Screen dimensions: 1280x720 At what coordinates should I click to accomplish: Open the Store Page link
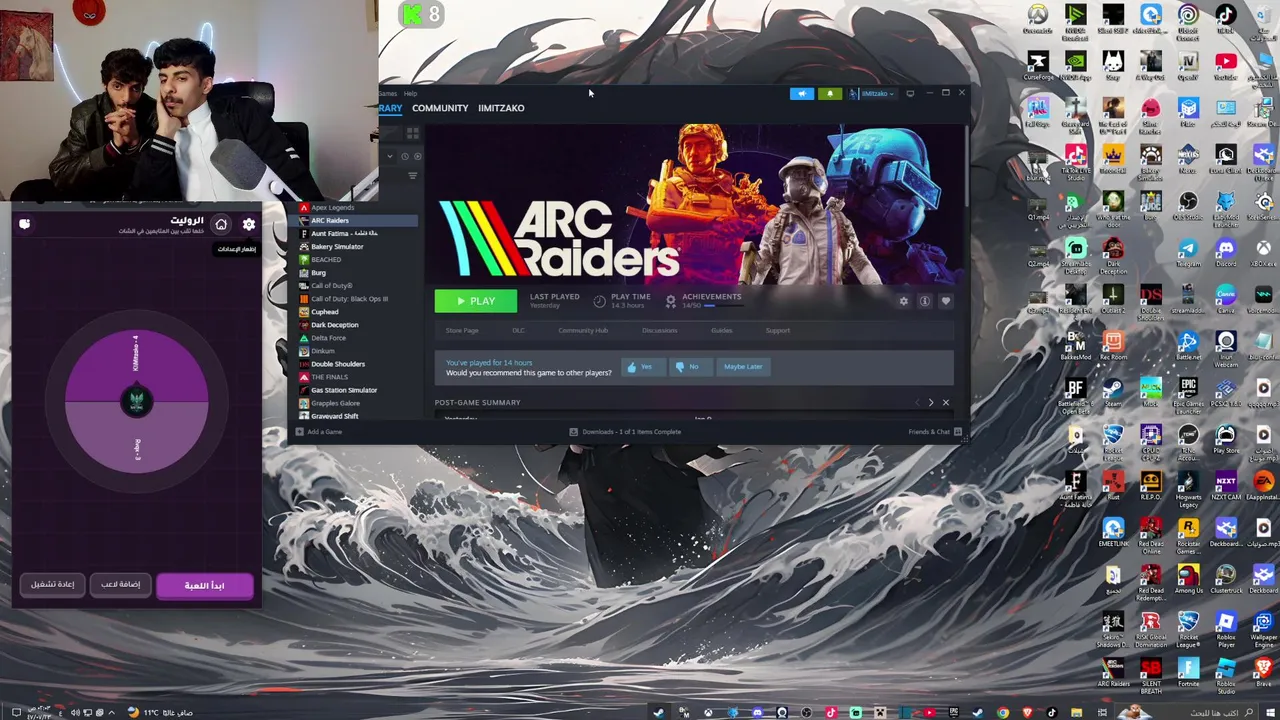[462, 330]
